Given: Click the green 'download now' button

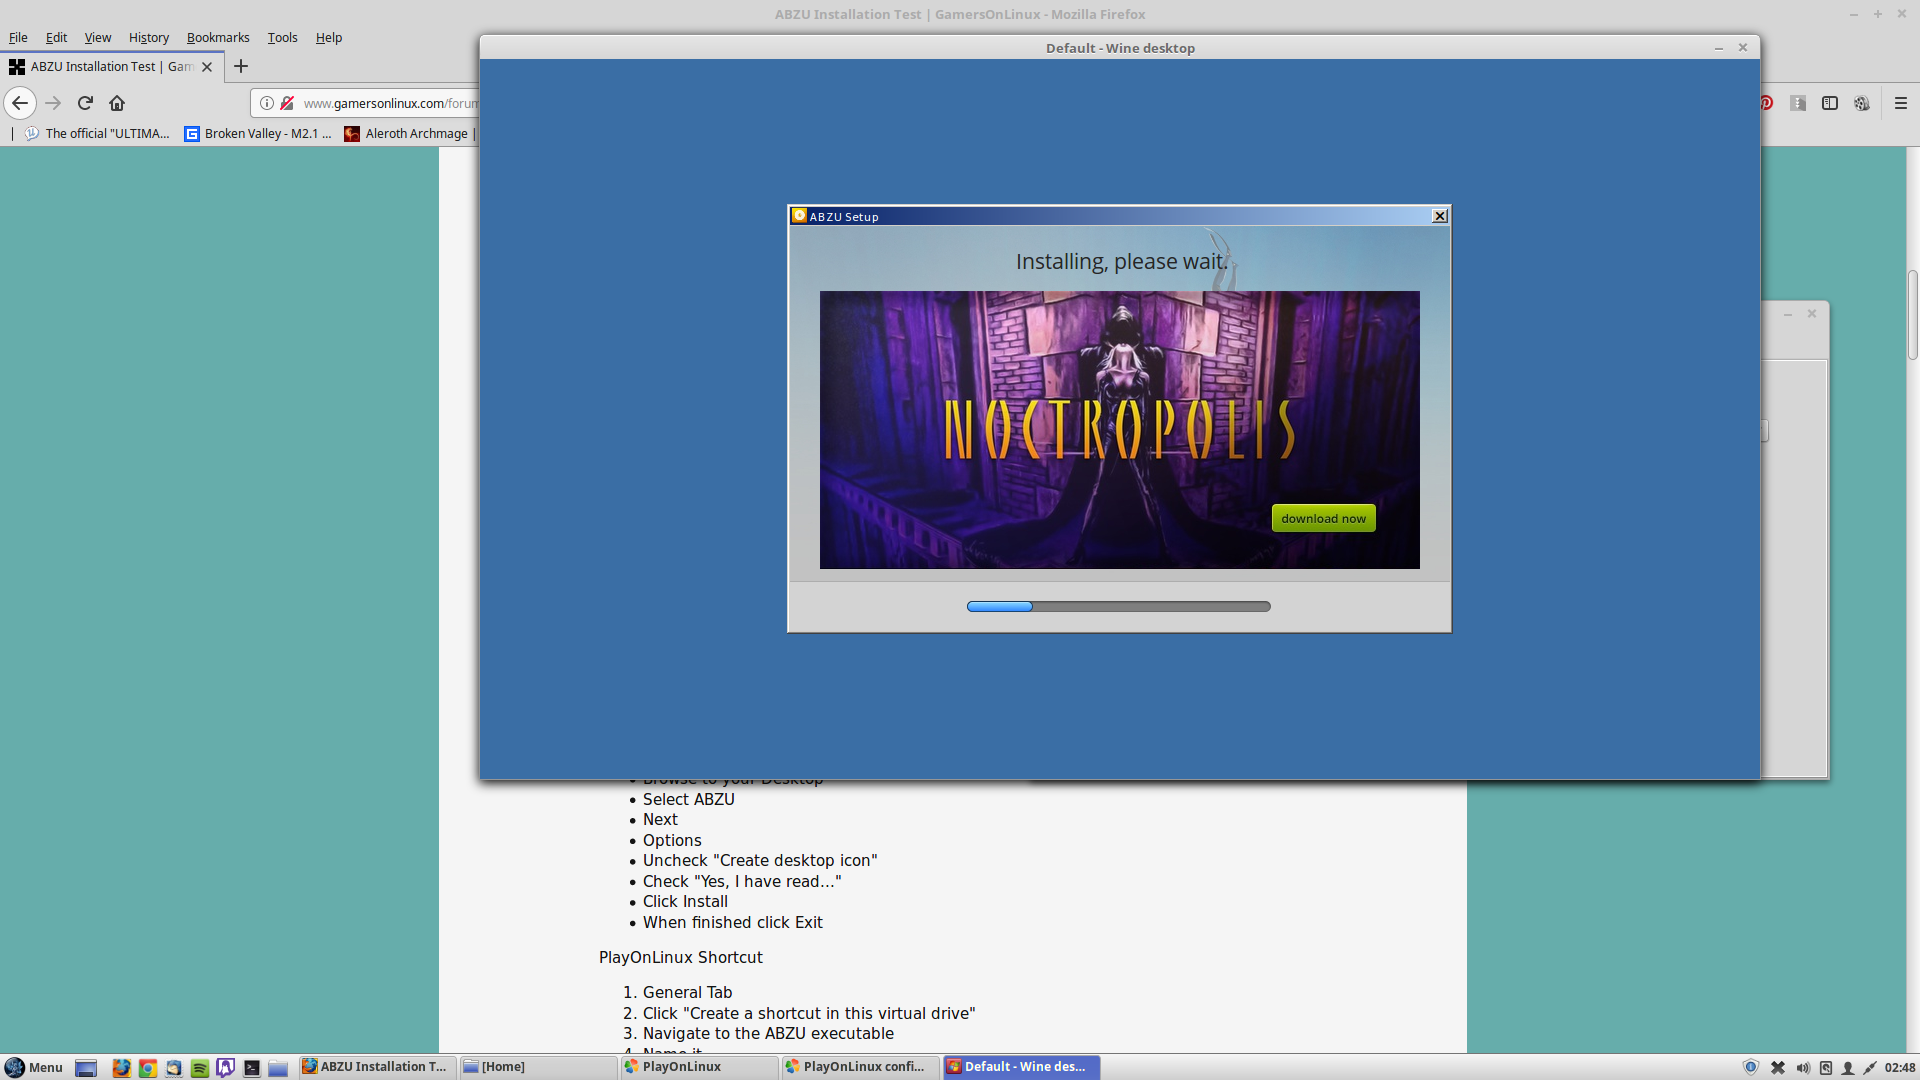Looking at the screenshot, I should tap(1323, 518).
